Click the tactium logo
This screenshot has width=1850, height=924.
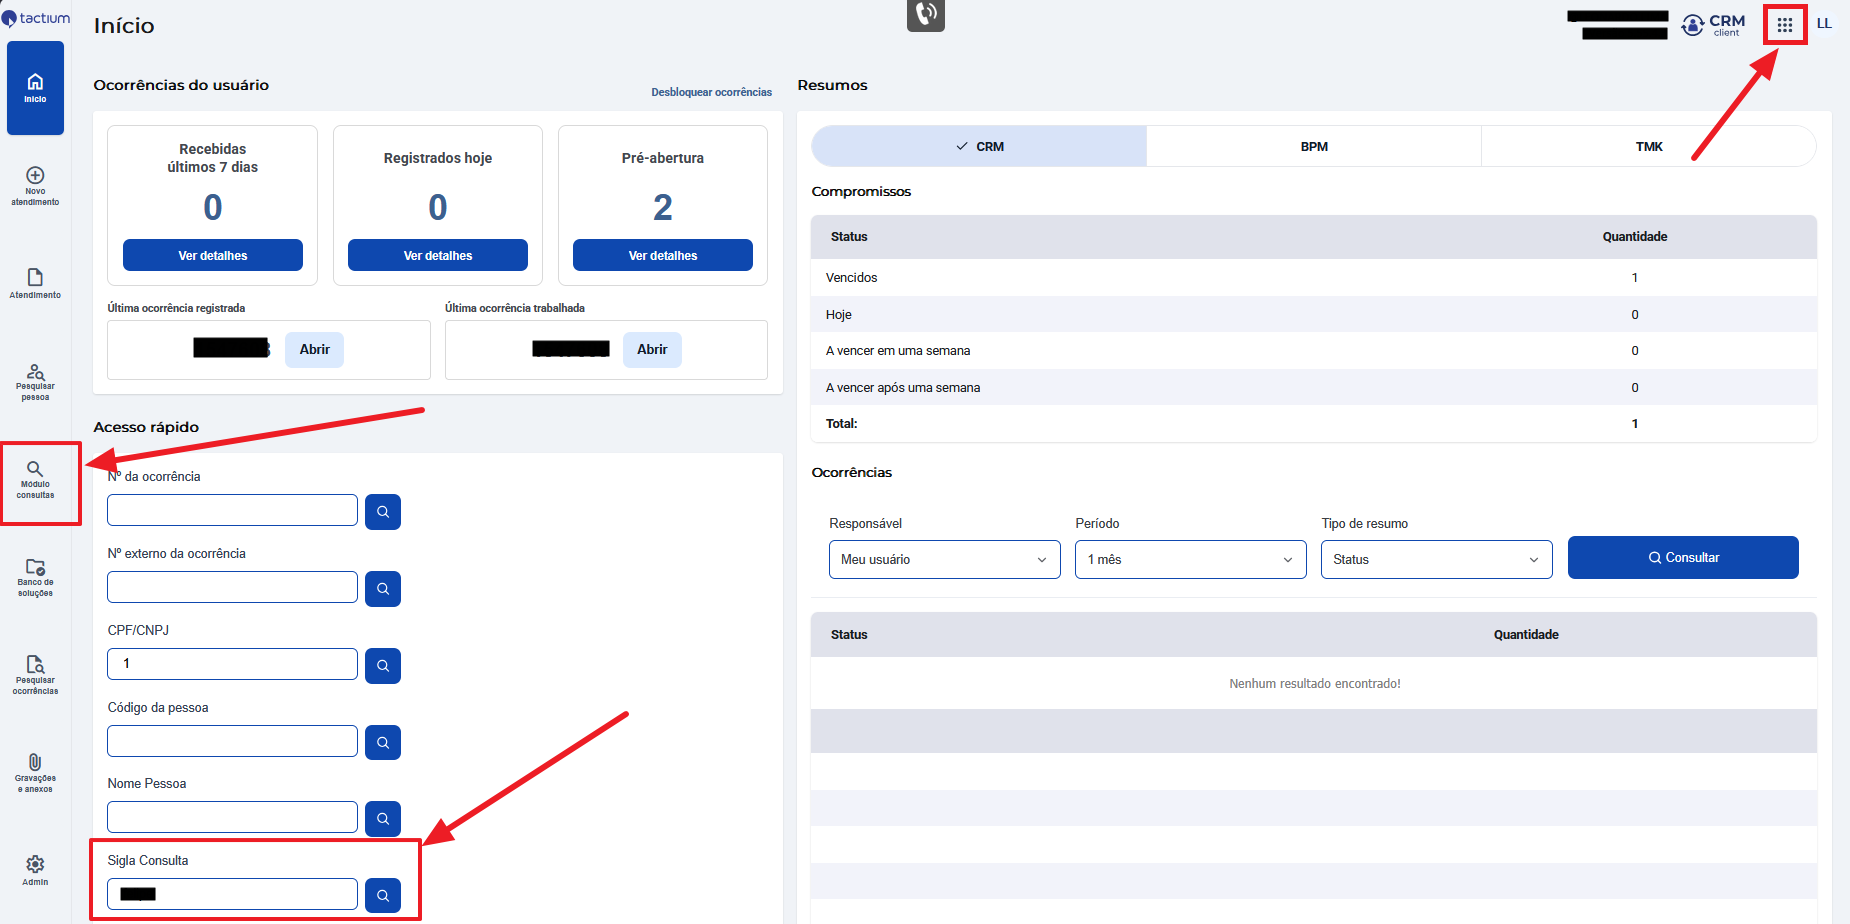pyautogui.click(x=36, y=18)
